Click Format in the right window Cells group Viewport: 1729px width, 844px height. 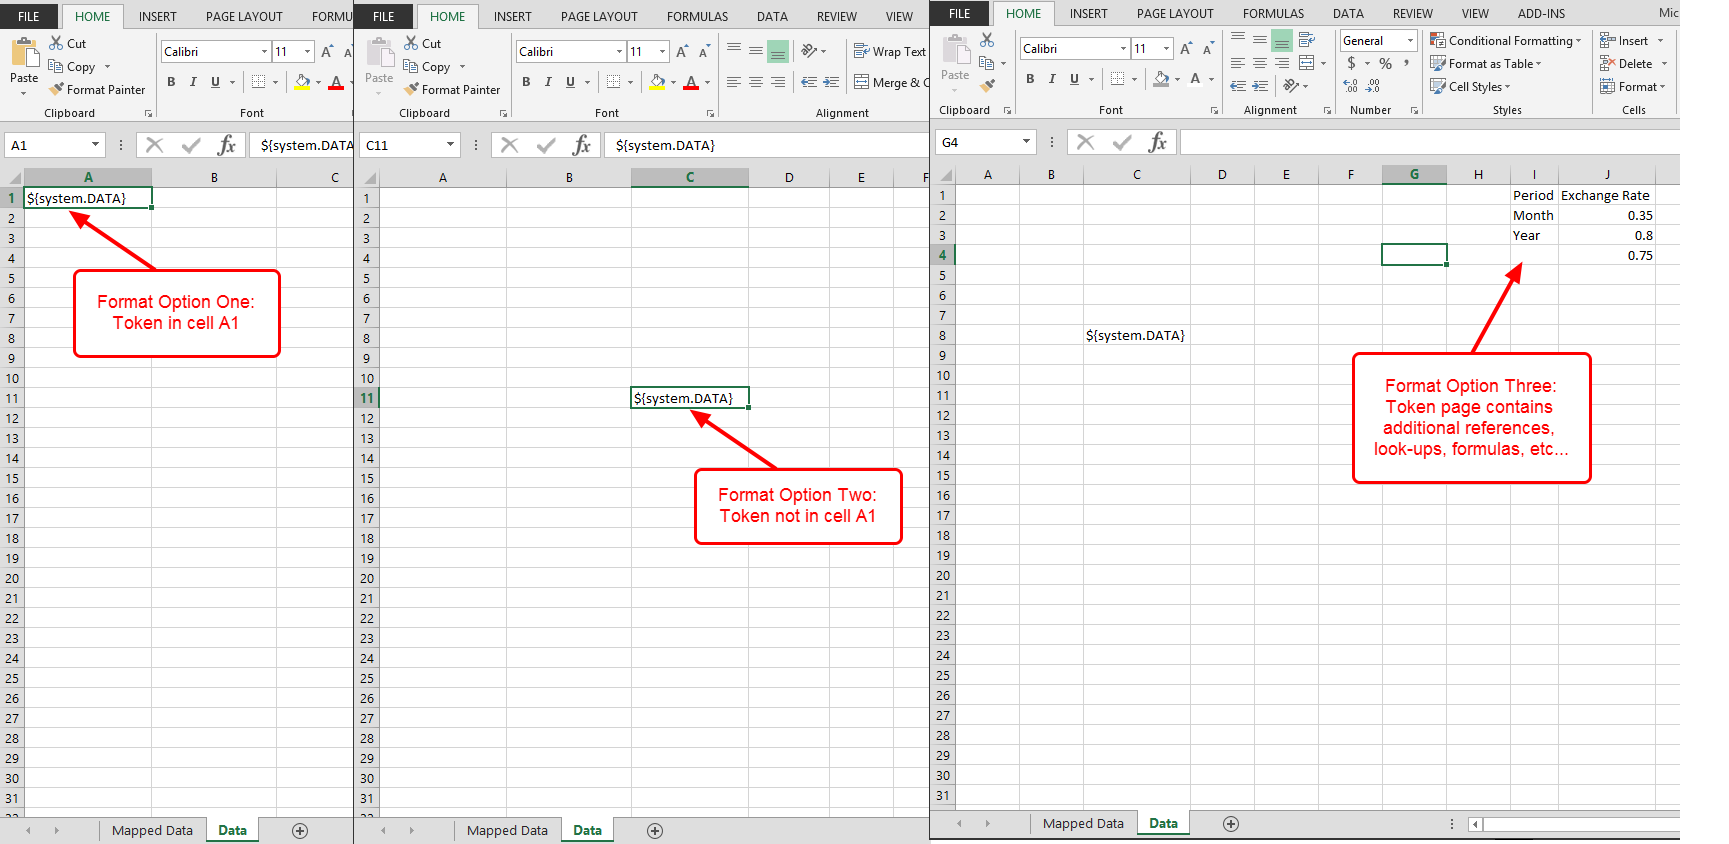[1632, 87]
